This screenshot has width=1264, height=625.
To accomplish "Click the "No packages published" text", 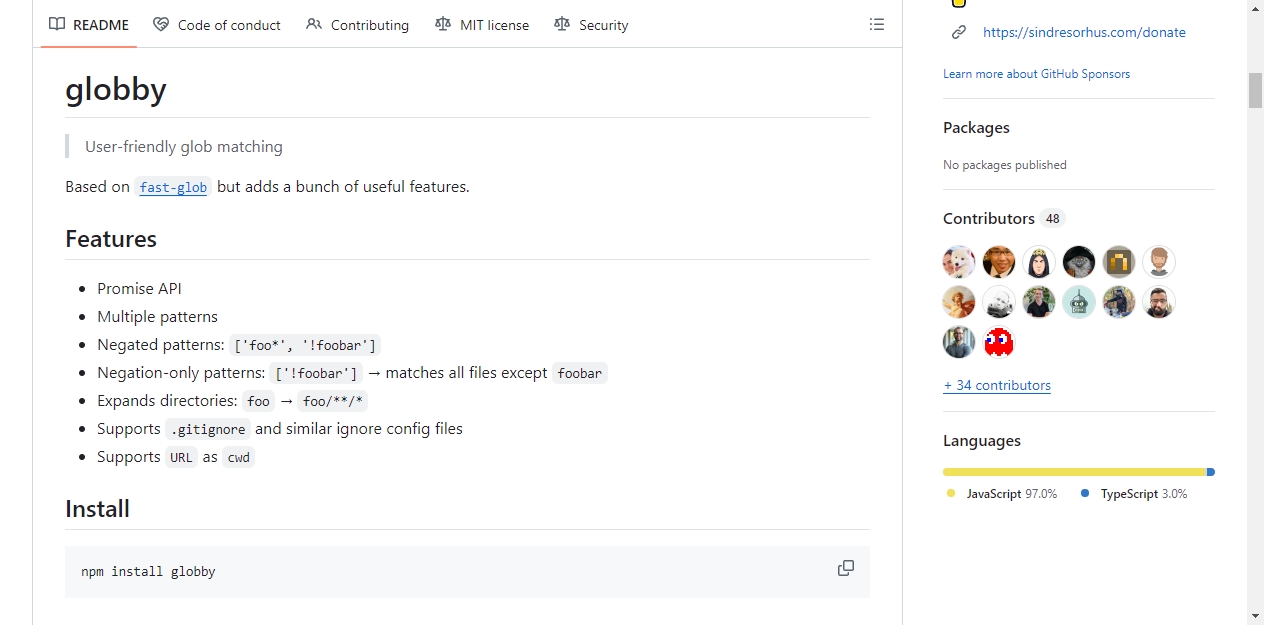I will [1005, 165].
